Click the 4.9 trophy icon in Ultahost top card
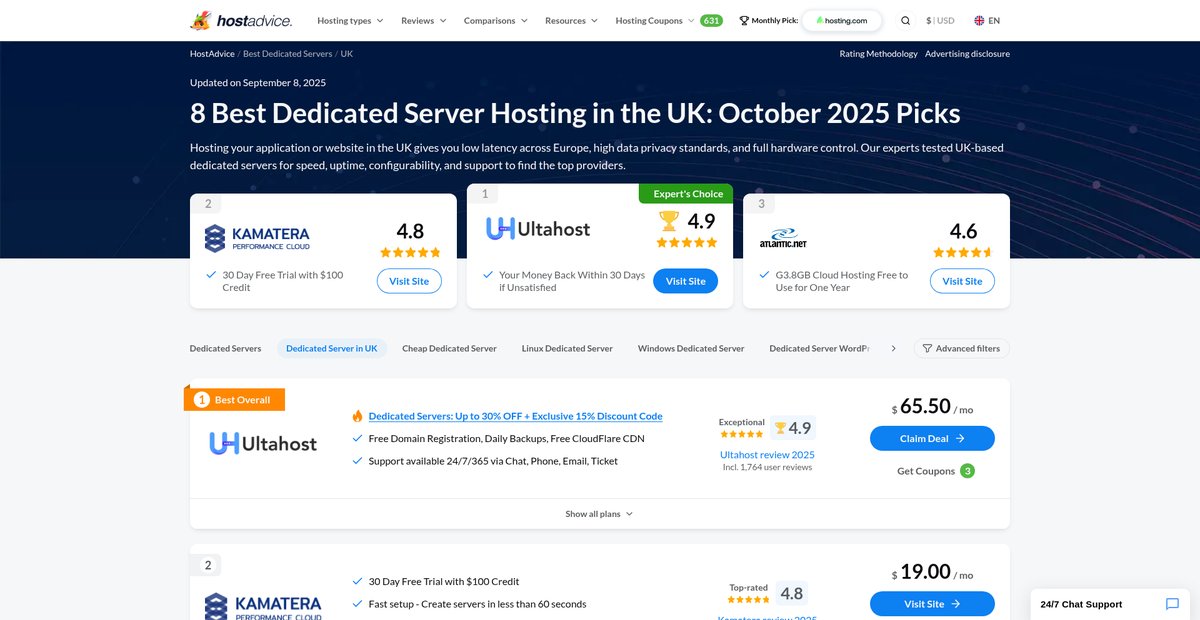1200x620 pixels. [668, 219]
